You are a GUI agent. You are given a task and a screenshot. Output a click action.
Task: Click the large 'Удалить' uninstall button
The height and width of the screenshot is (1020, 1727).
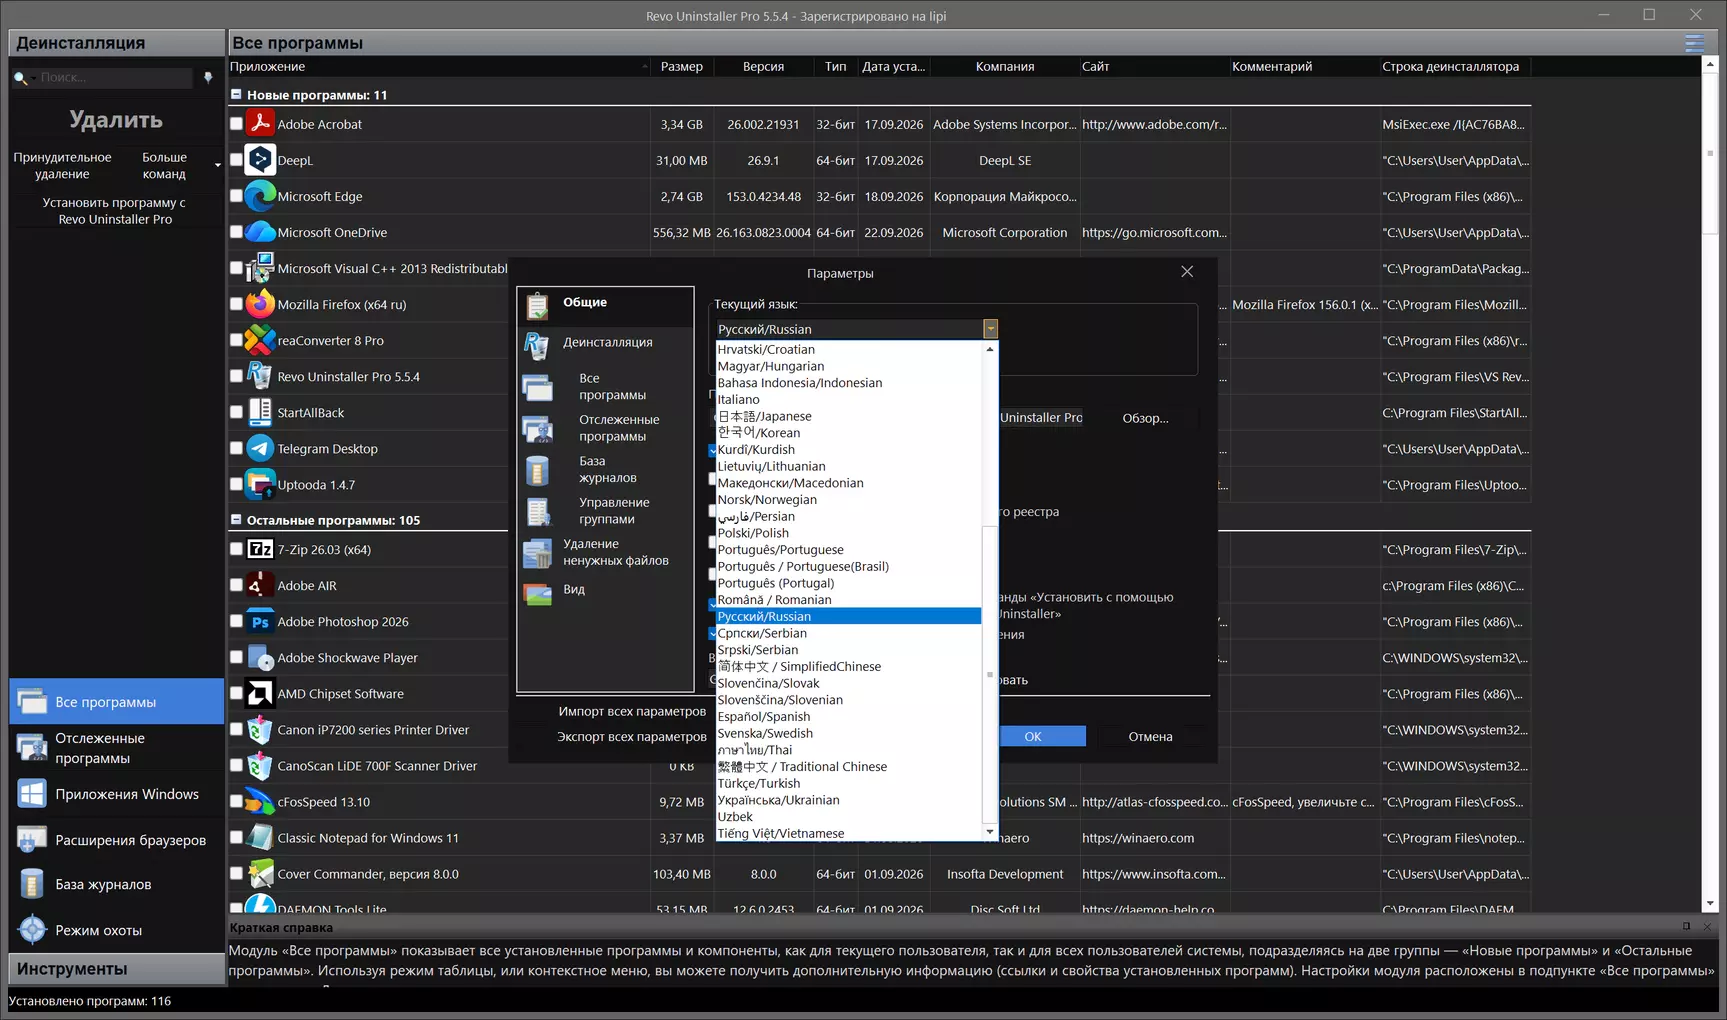pos(116,120)
